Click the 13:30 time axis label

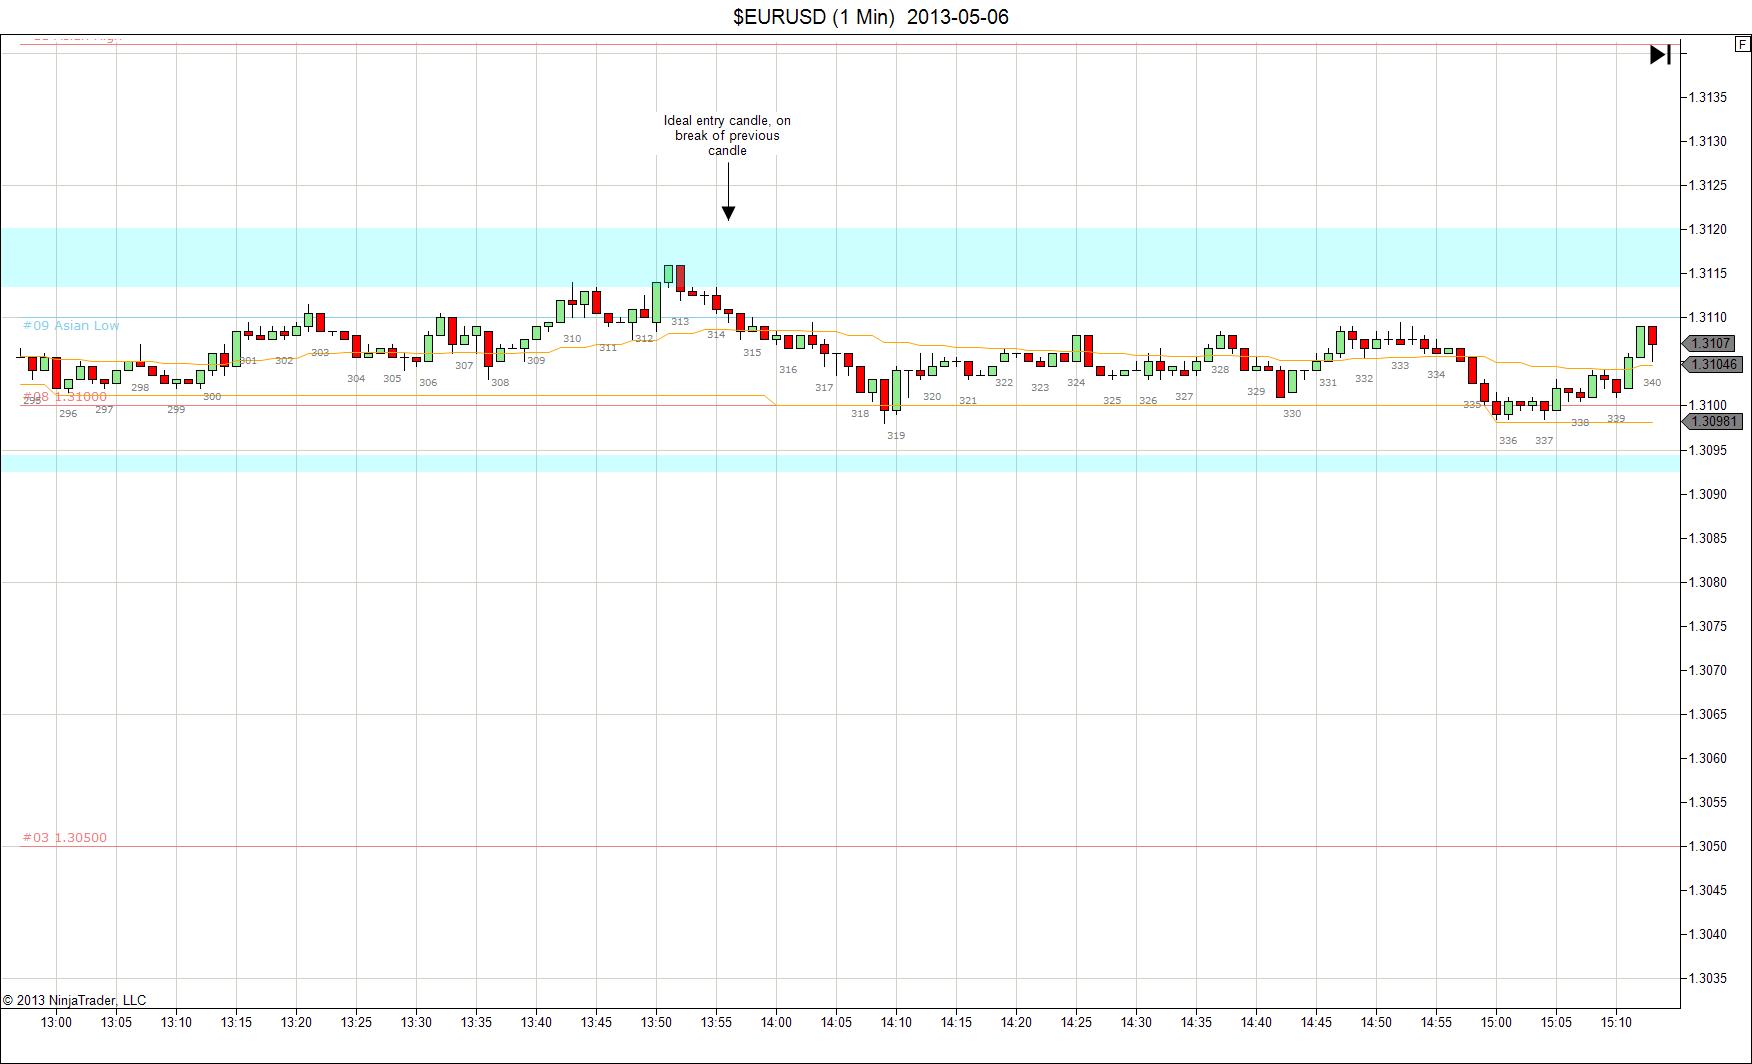tap(416, 1023)
